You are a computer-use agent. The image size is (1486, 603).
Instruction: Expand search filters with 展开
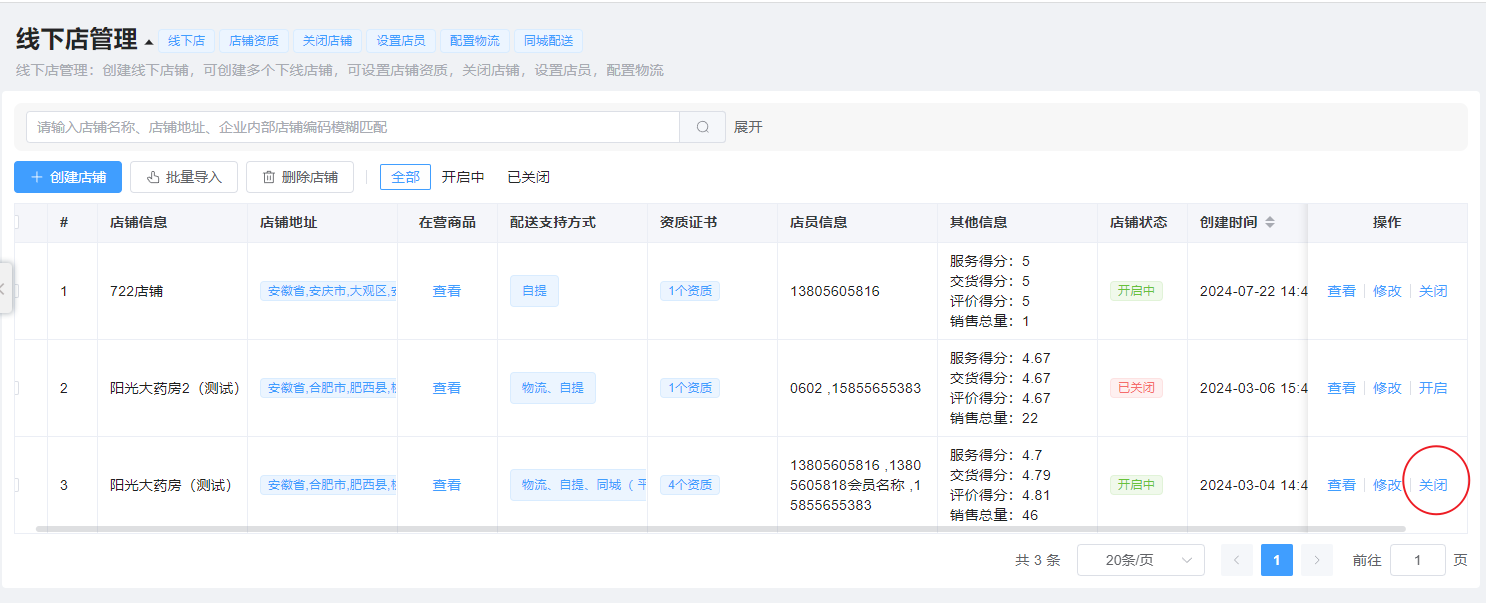tap(748, 127)
